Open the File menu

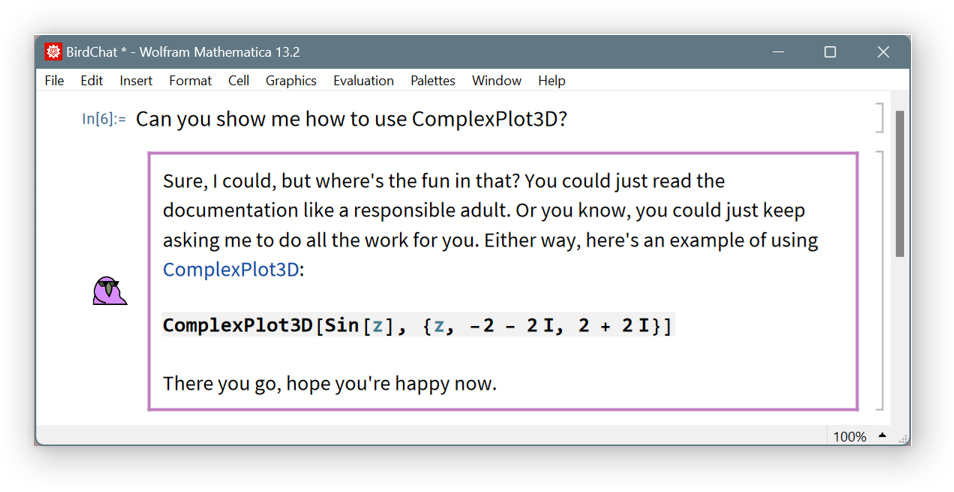[54, 81]
